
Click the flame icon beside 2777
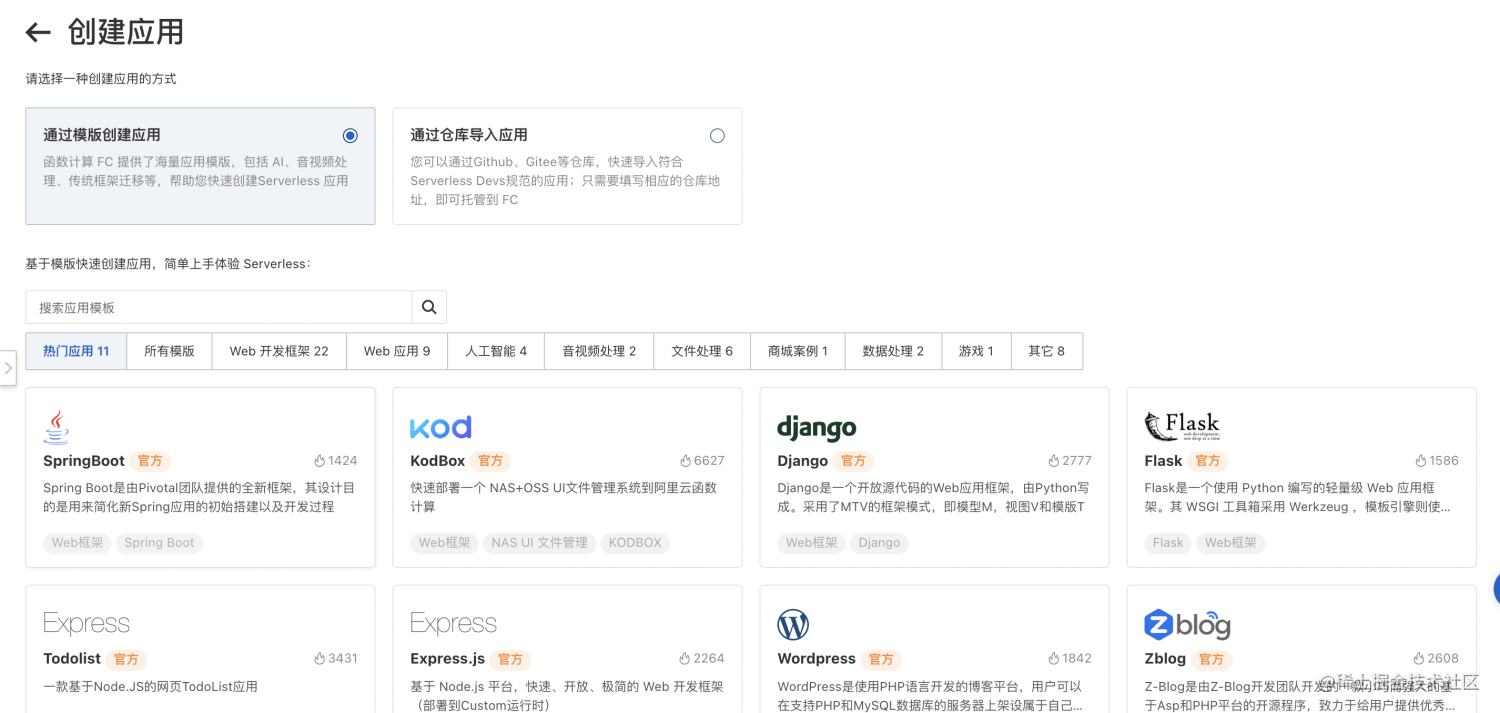click(x=1053, y=461)
